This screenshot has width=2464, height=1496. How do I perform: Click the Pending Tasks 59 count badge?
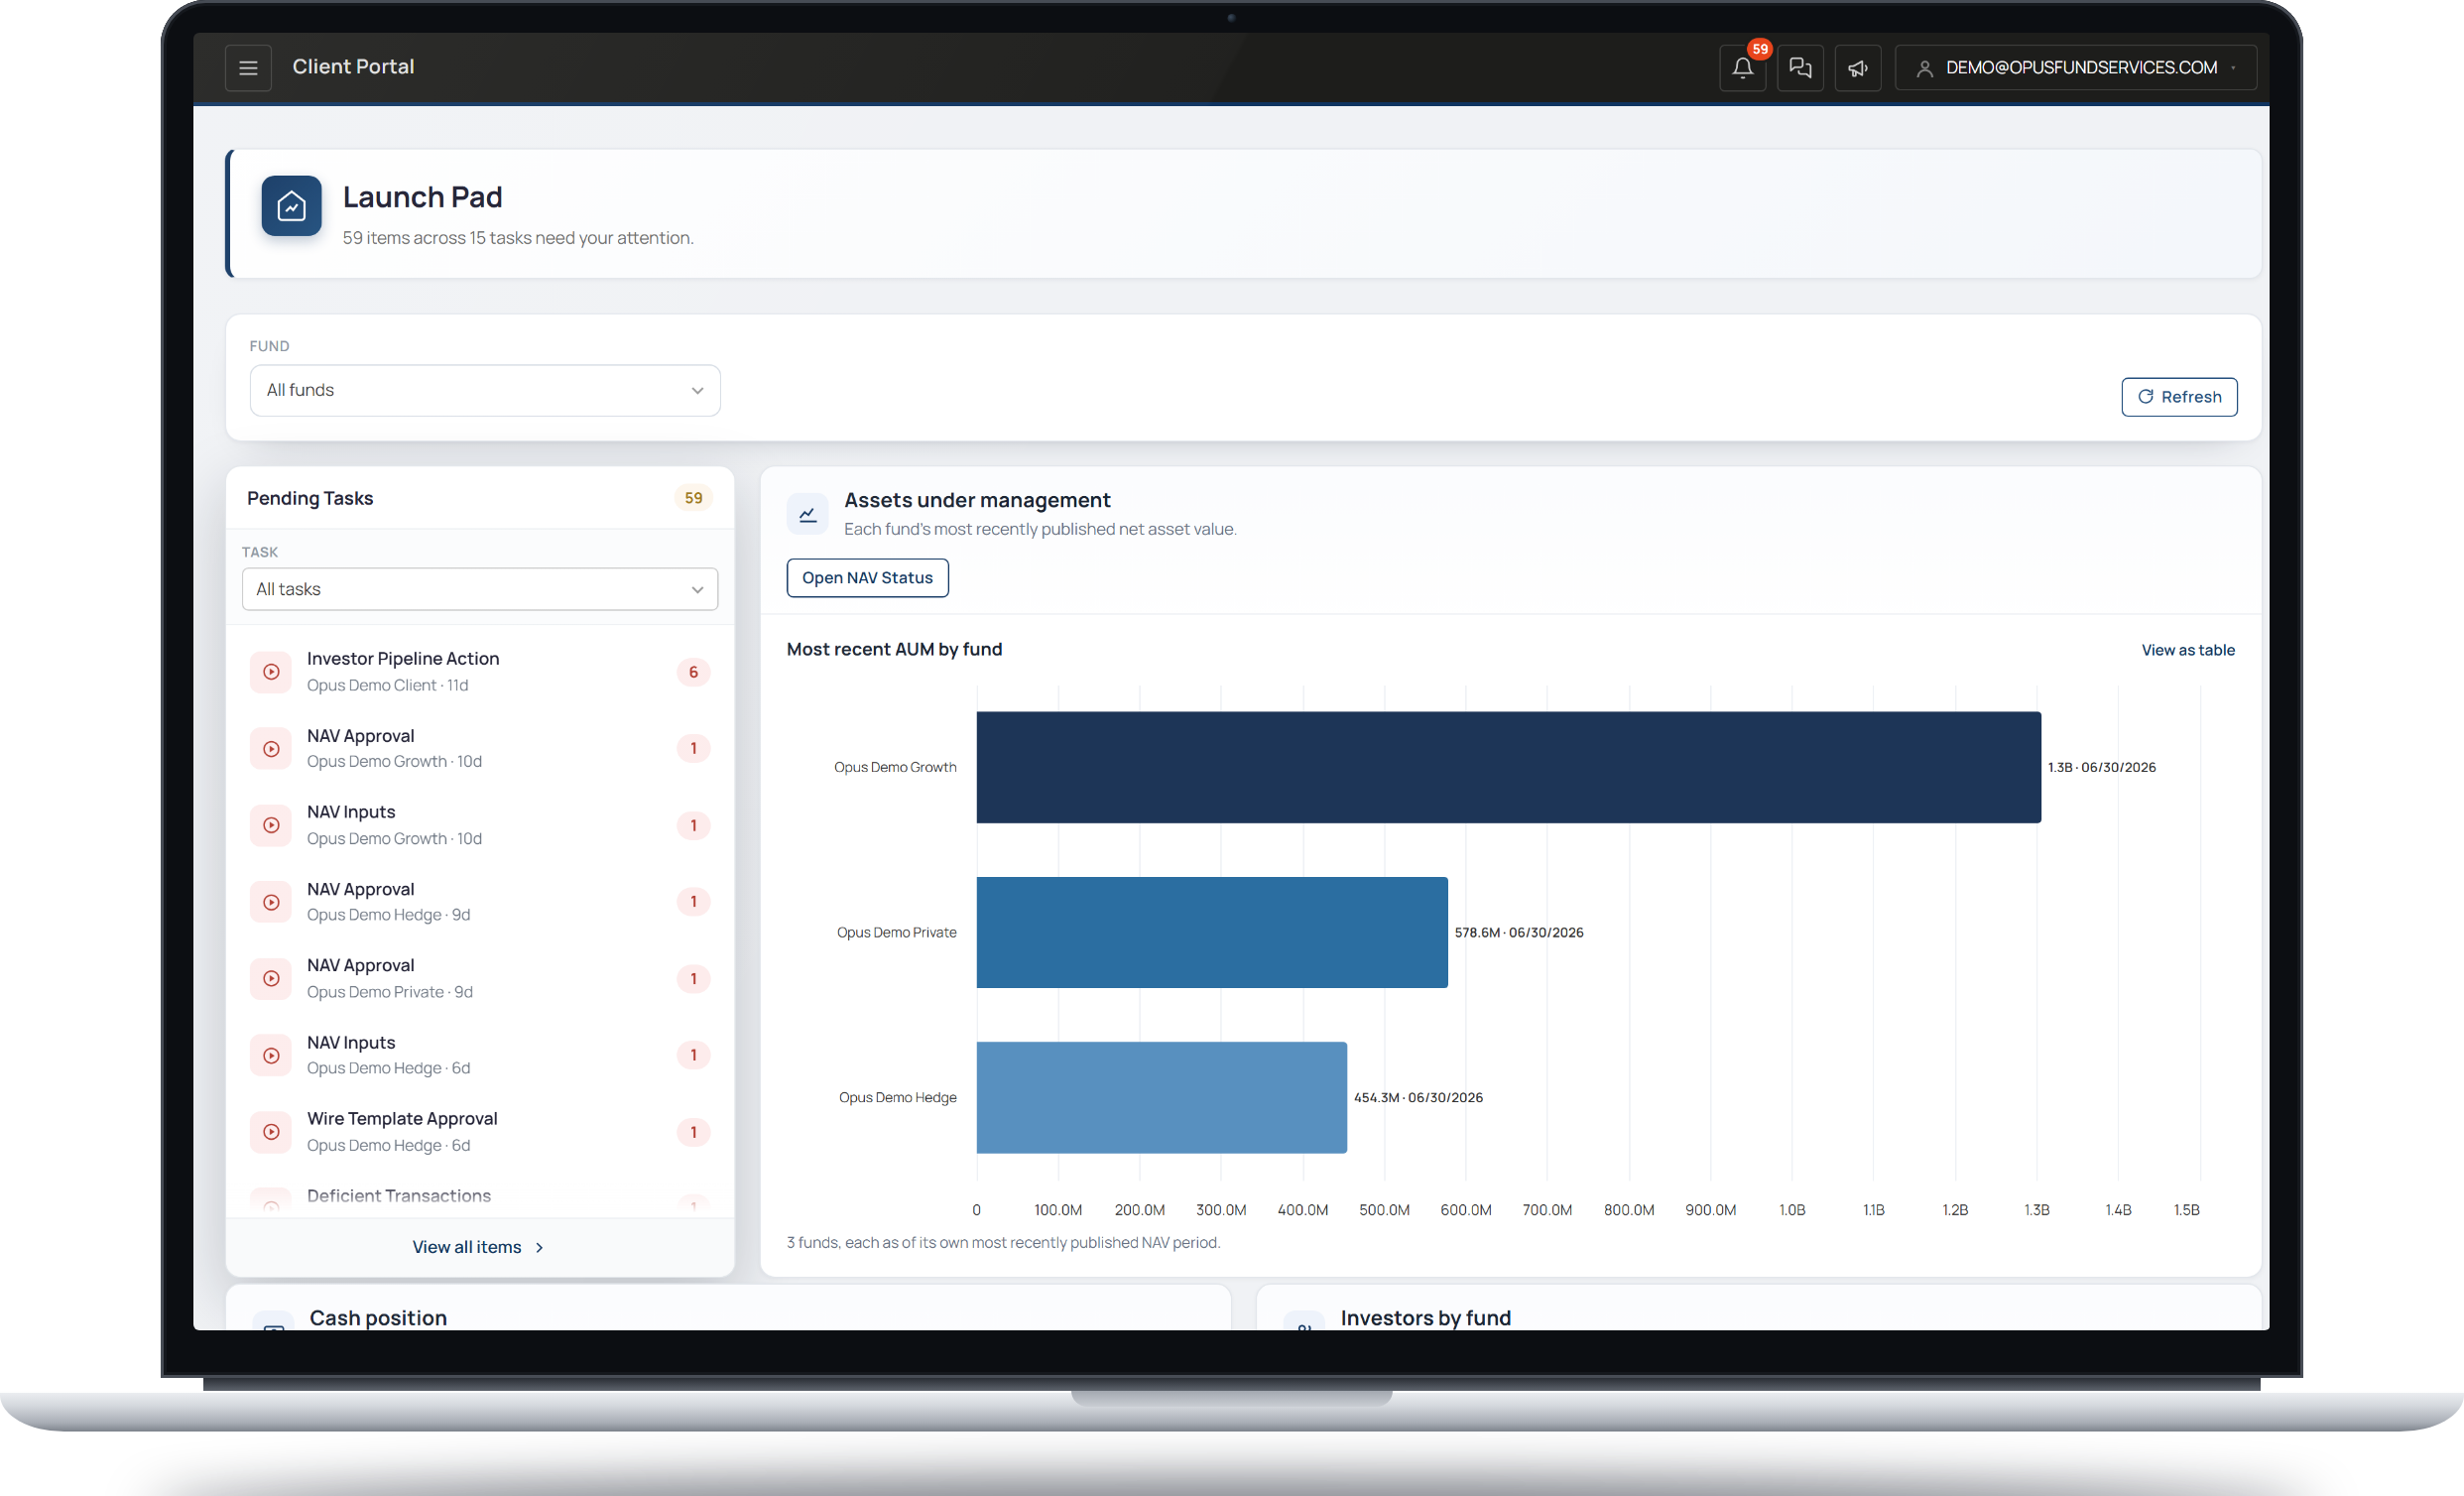point(693,498)
